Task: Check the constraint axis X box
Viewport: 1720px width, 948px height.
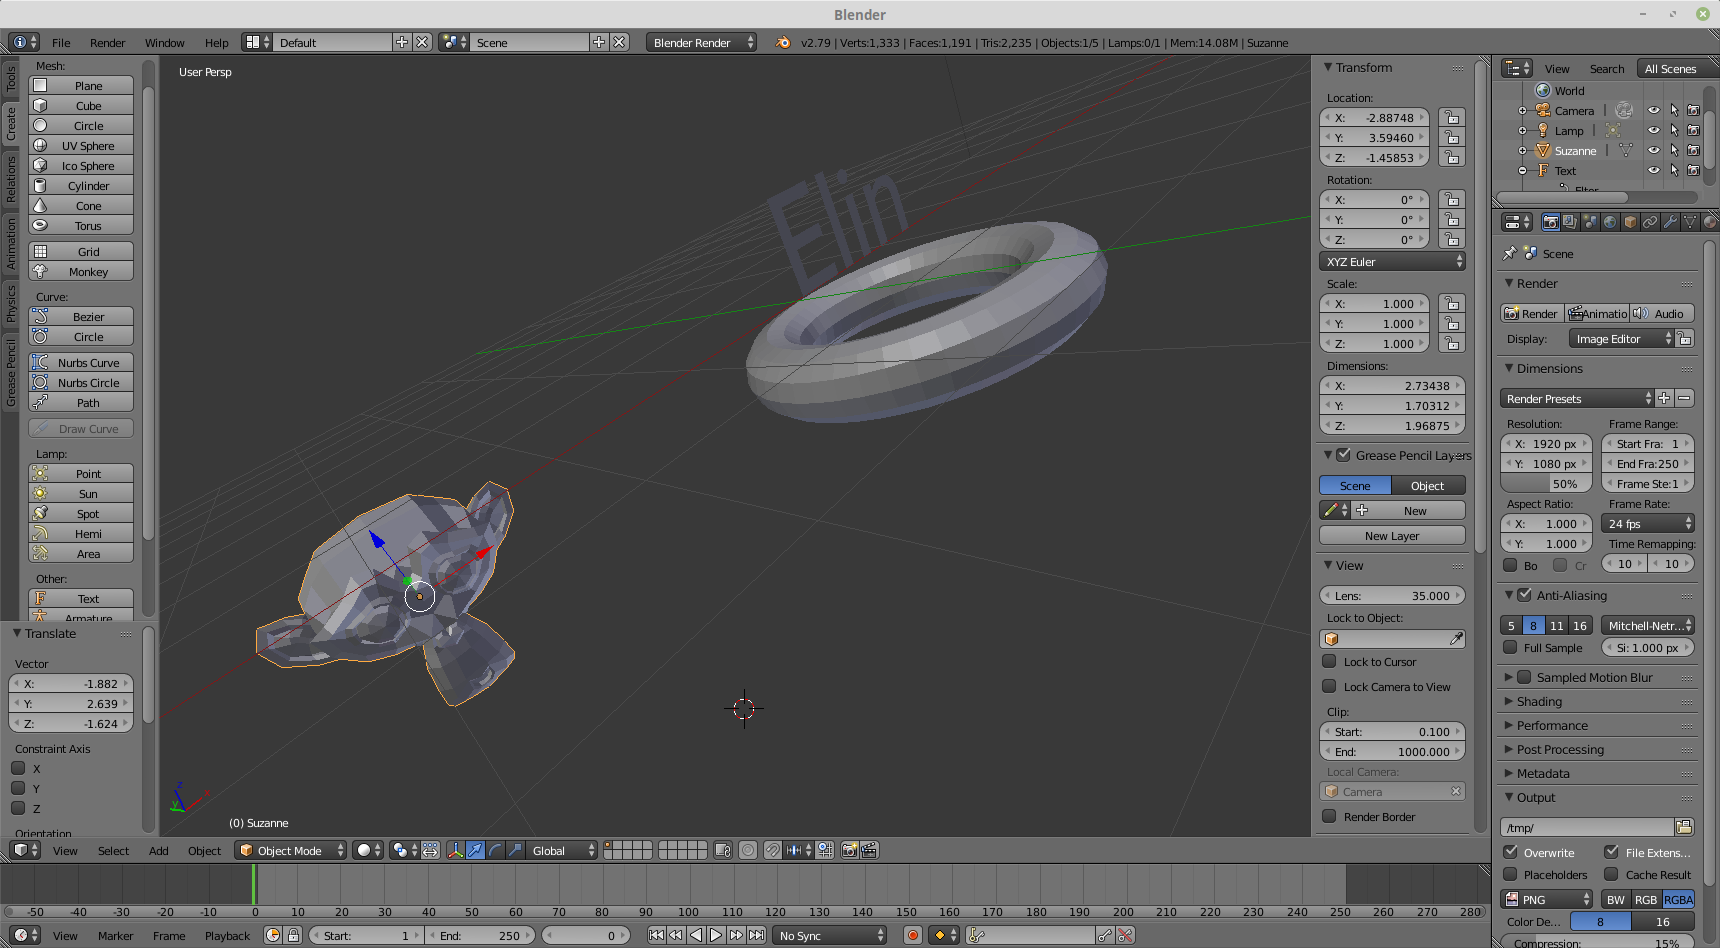Action: pos(18,768)
